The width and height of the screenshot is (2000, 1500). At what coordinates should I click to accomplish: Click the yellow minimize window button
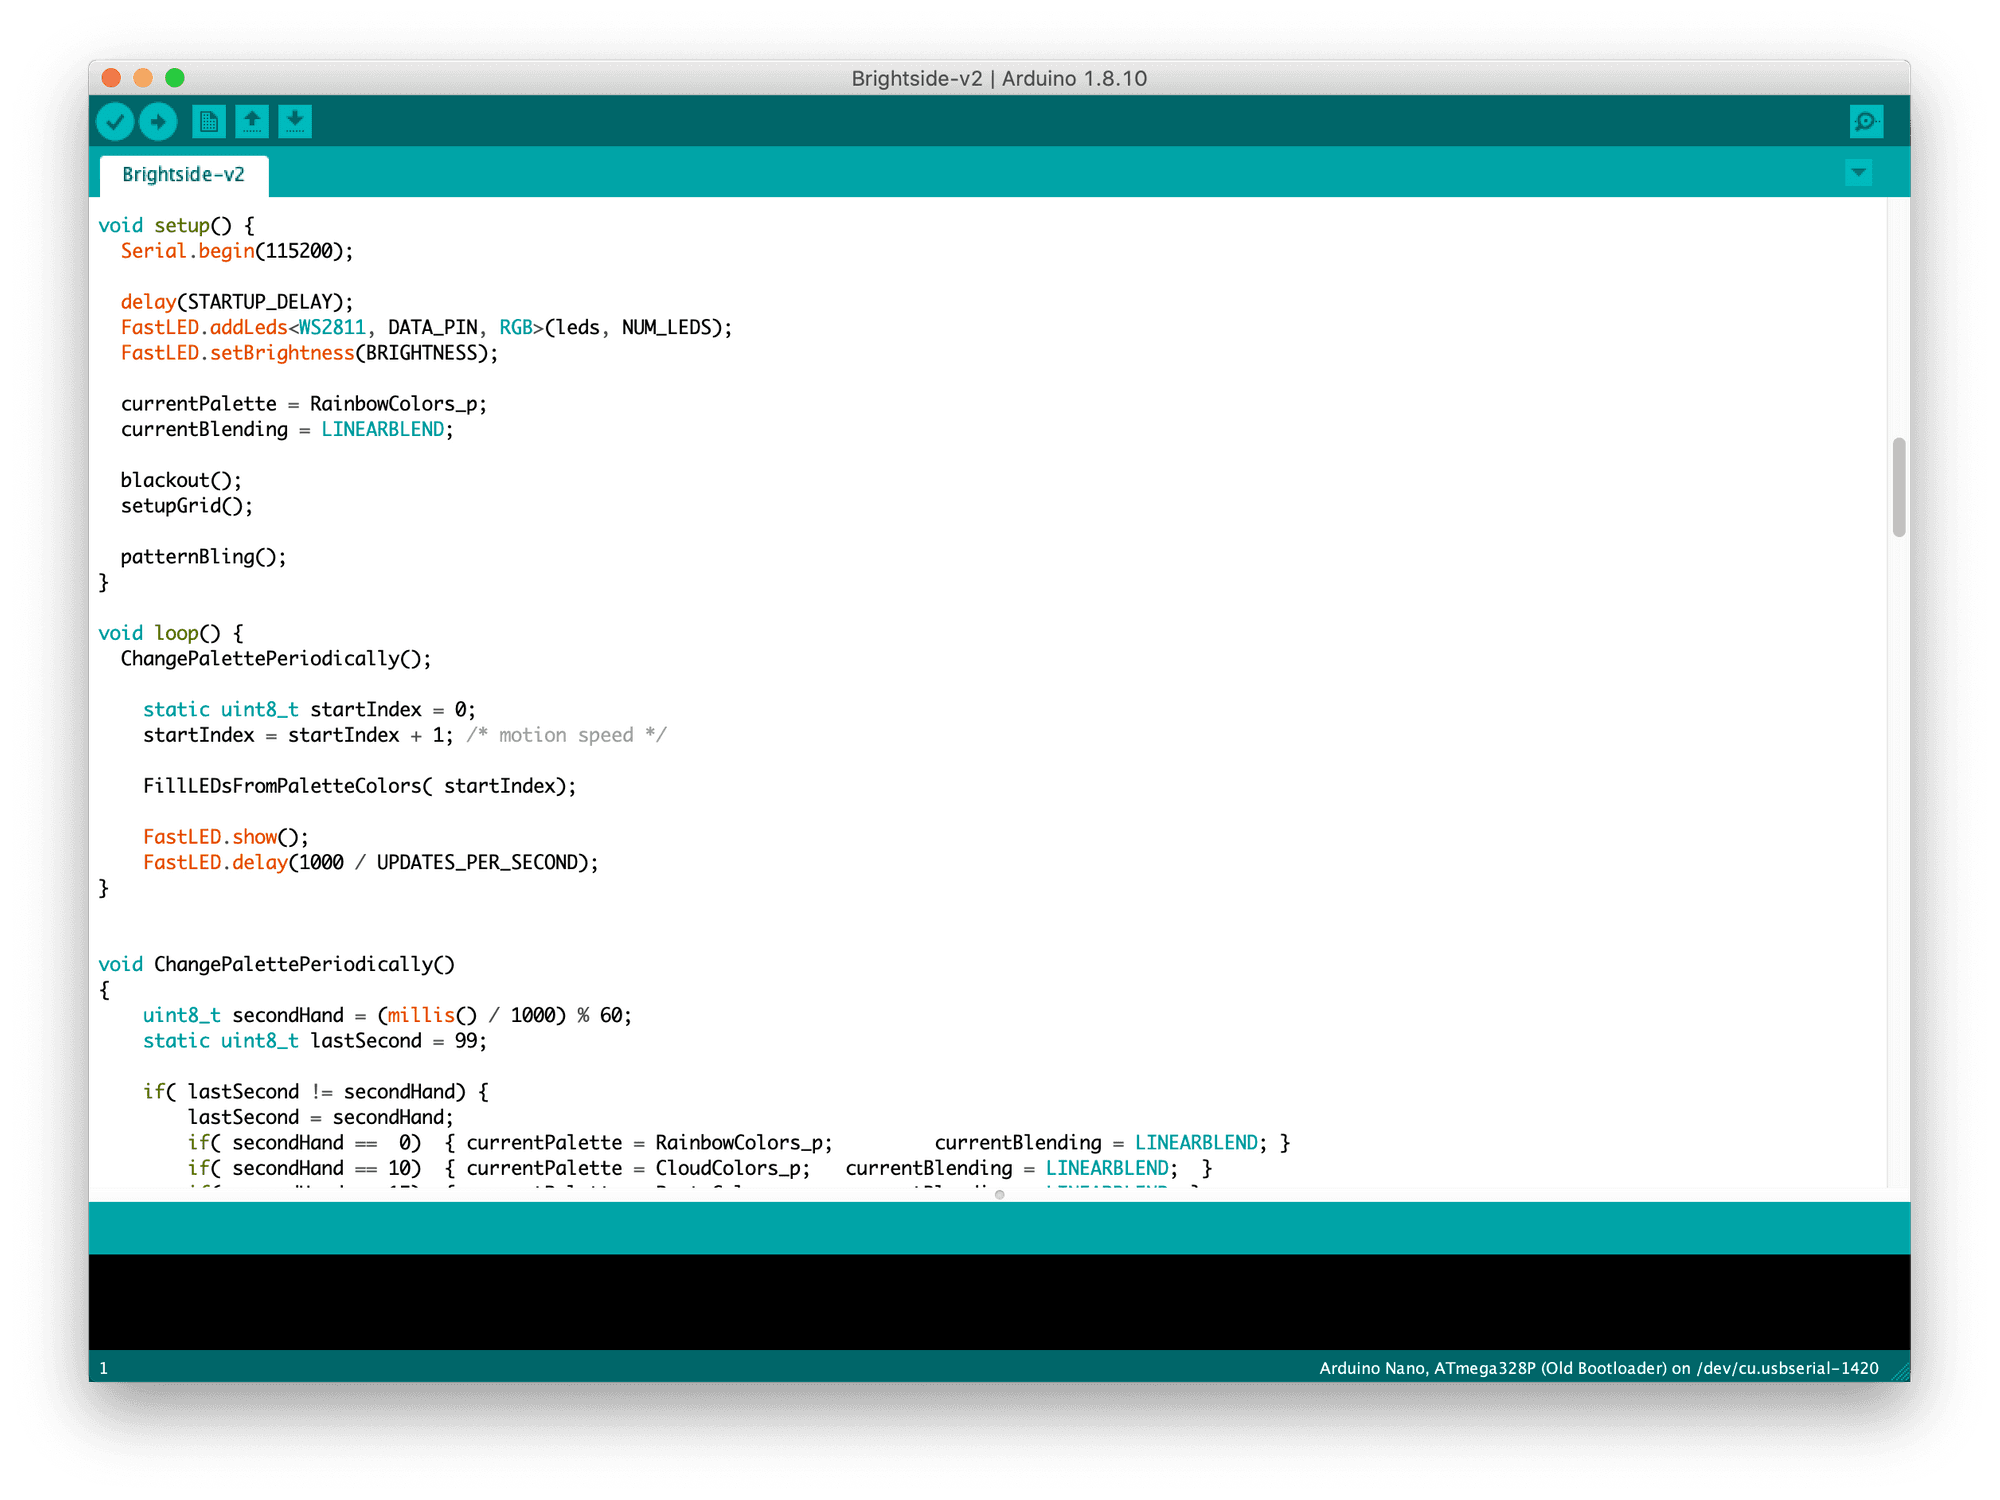143,78
